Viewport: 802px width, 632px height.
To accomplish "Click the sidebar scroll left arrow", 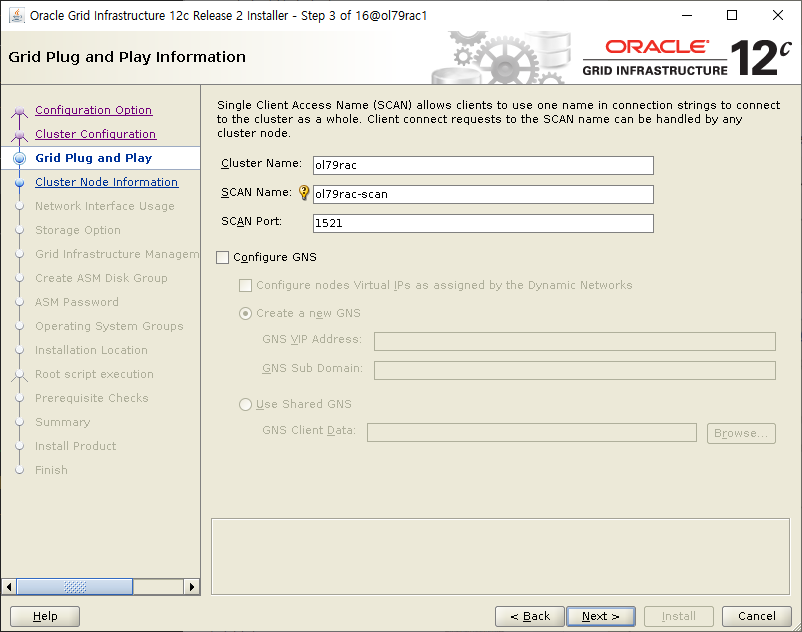I will [x=9, y=586].
